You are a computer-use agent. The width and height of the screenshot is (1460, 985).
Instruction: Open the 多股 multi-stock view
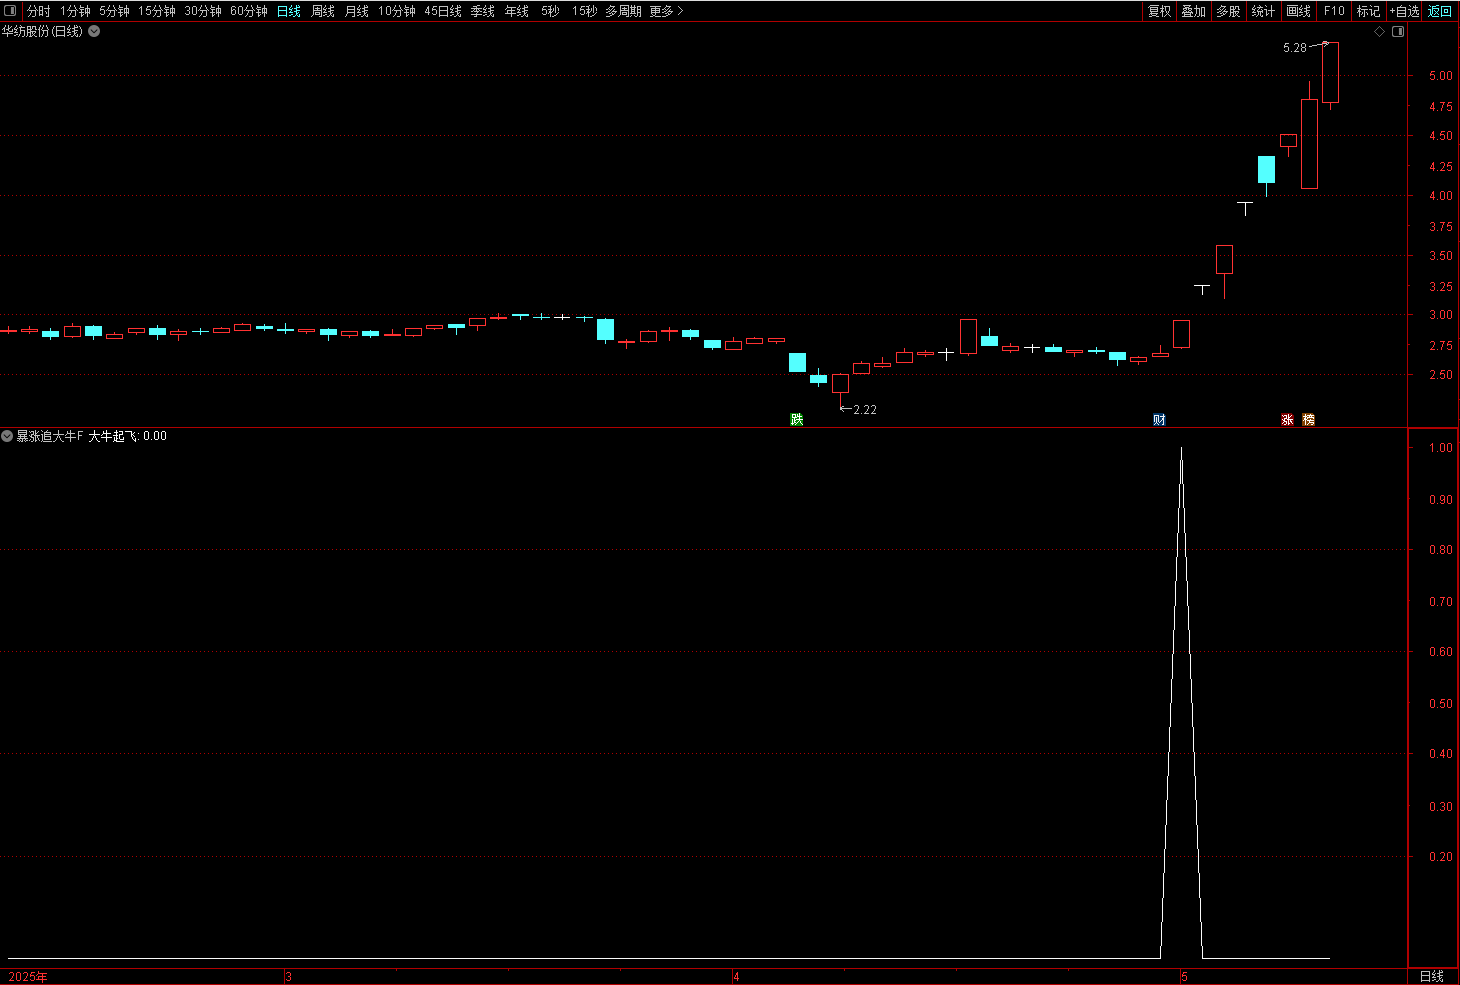click(x=1228, y=11)
